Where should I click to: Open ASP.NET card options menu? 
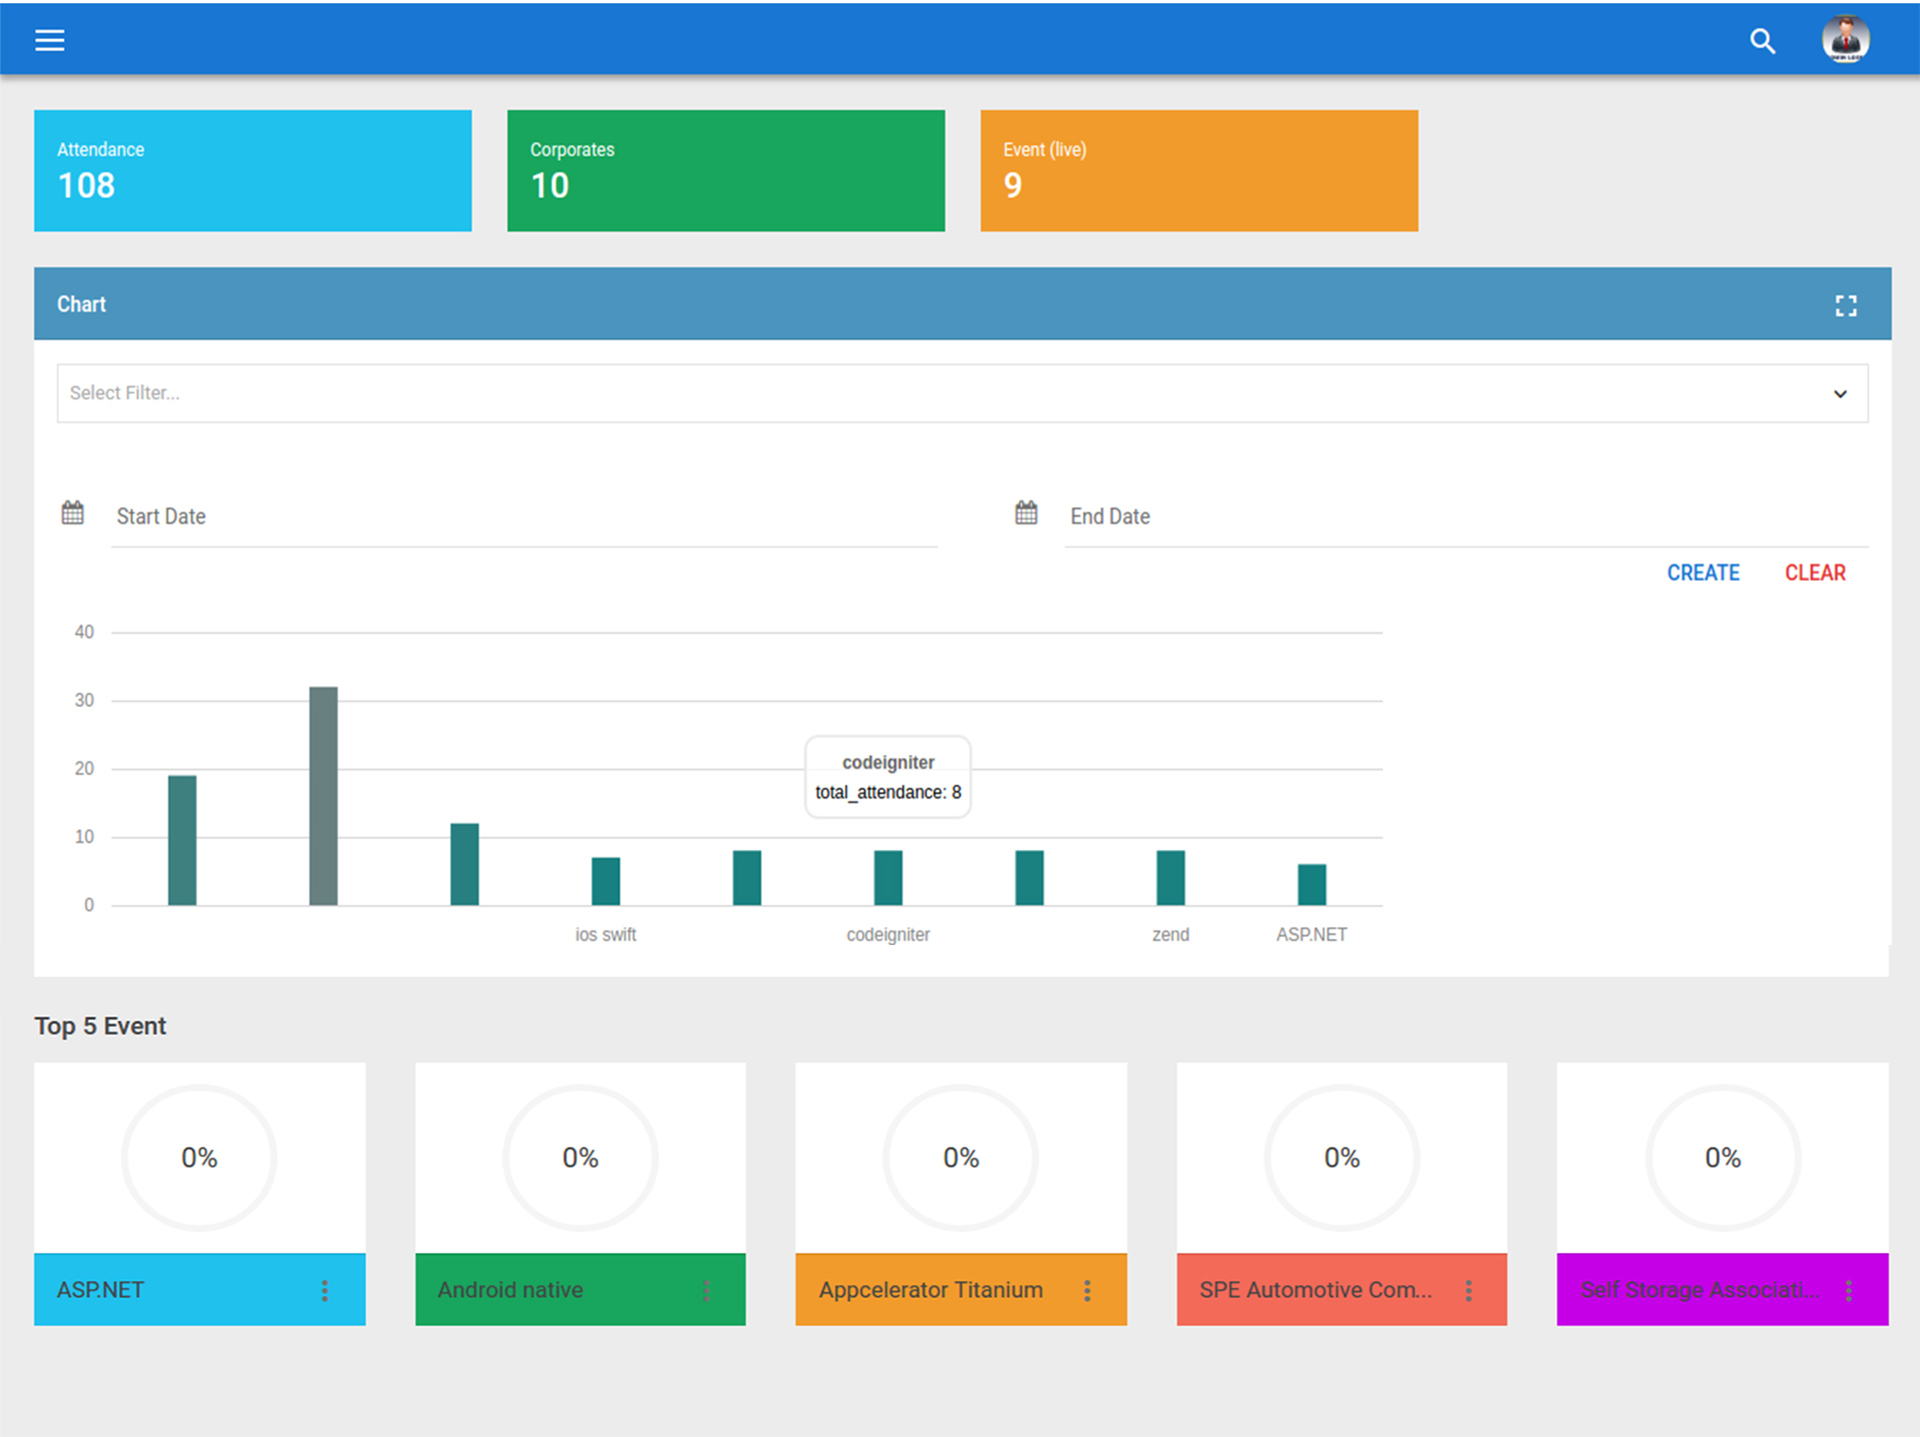[324, 1290]
